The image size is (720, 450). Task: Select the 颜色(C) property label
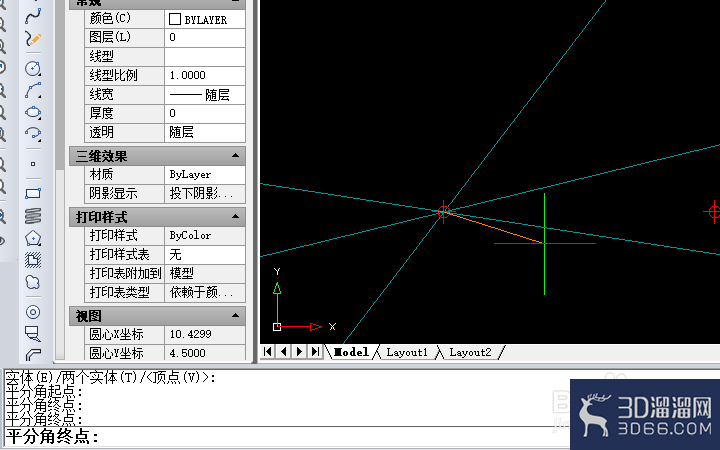[x=110, y=19]
